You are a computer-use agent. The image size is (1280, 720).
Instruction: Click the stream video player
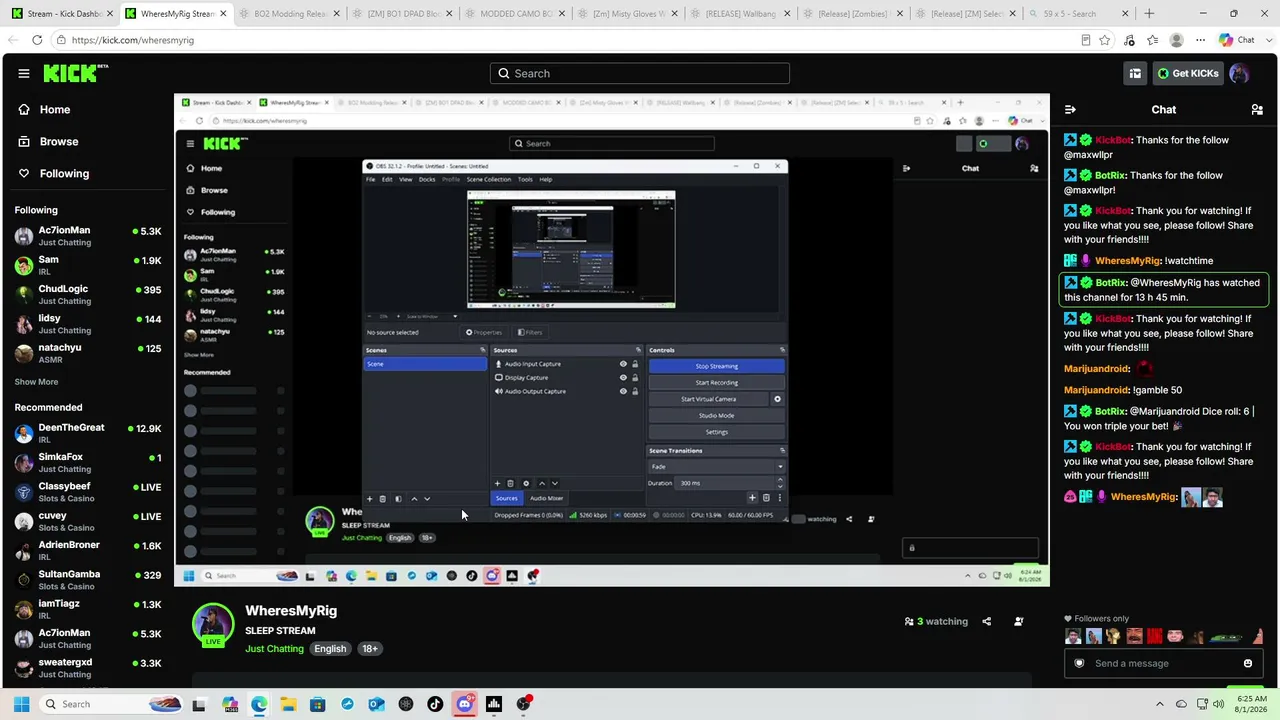(612, 340)
